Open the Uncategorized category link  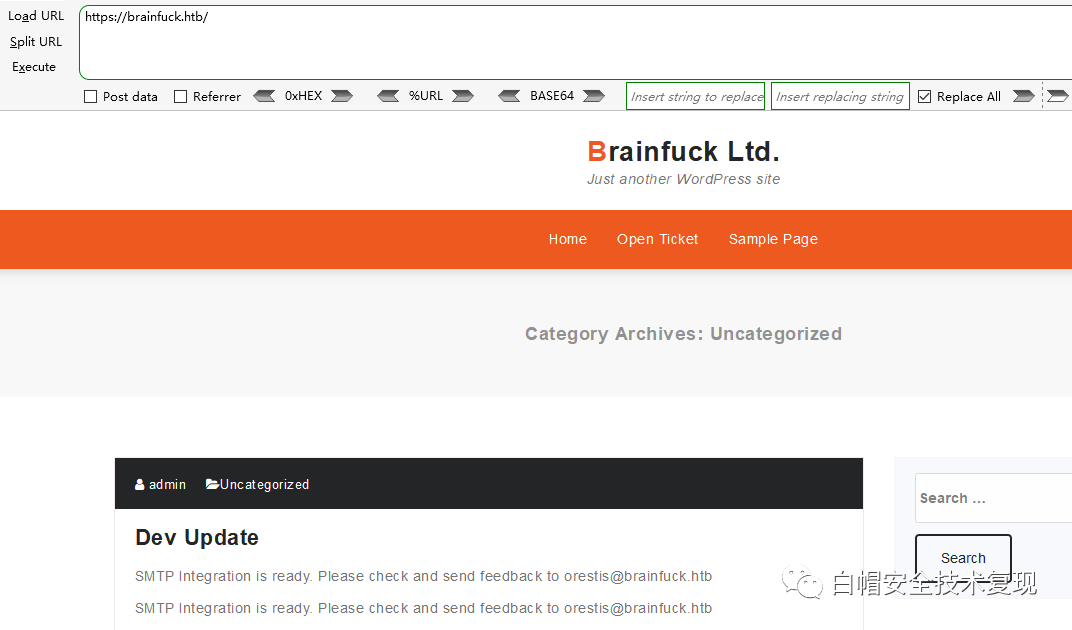point(265,484)
